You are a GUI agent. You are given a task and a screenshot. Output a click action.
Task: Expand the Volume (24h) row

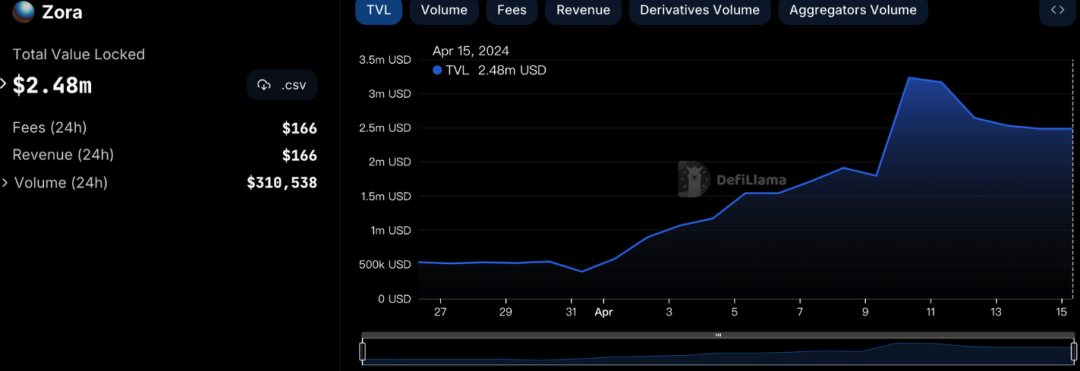[x=6, y=183]
